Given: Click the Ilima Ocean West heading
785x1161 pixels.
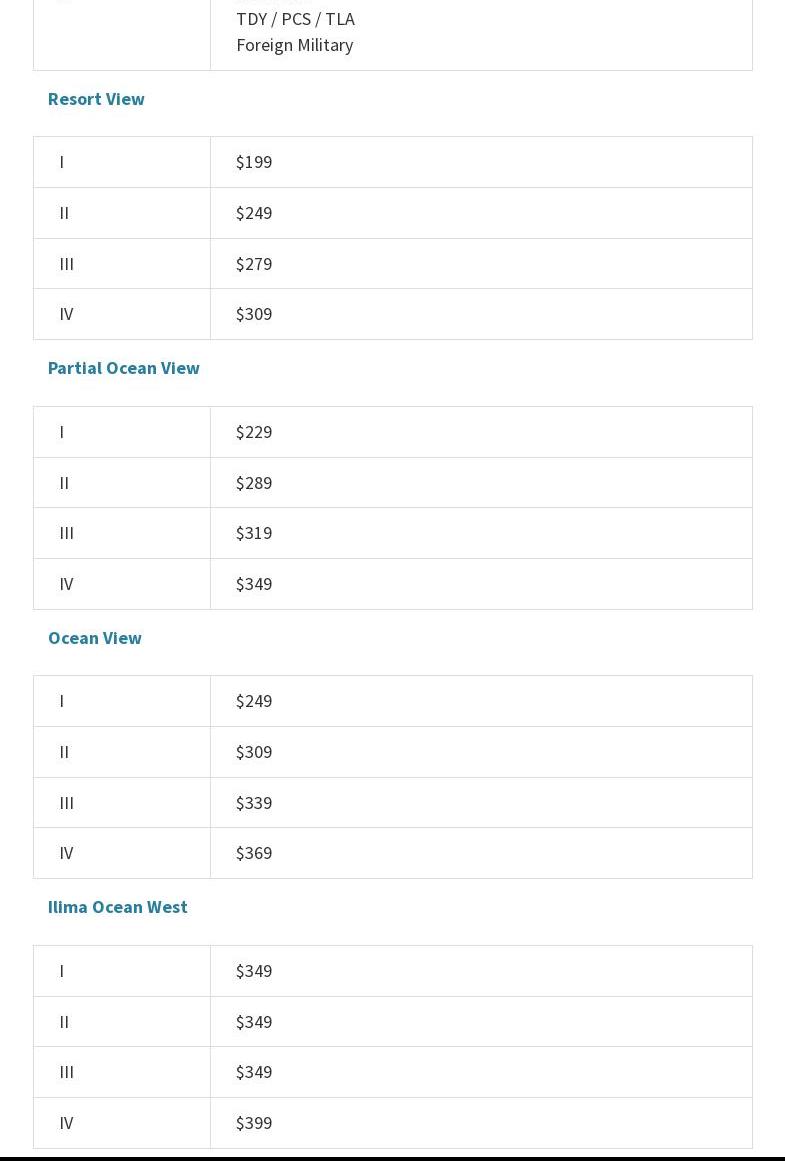Looking at the screenshot, I should [117, 907].
